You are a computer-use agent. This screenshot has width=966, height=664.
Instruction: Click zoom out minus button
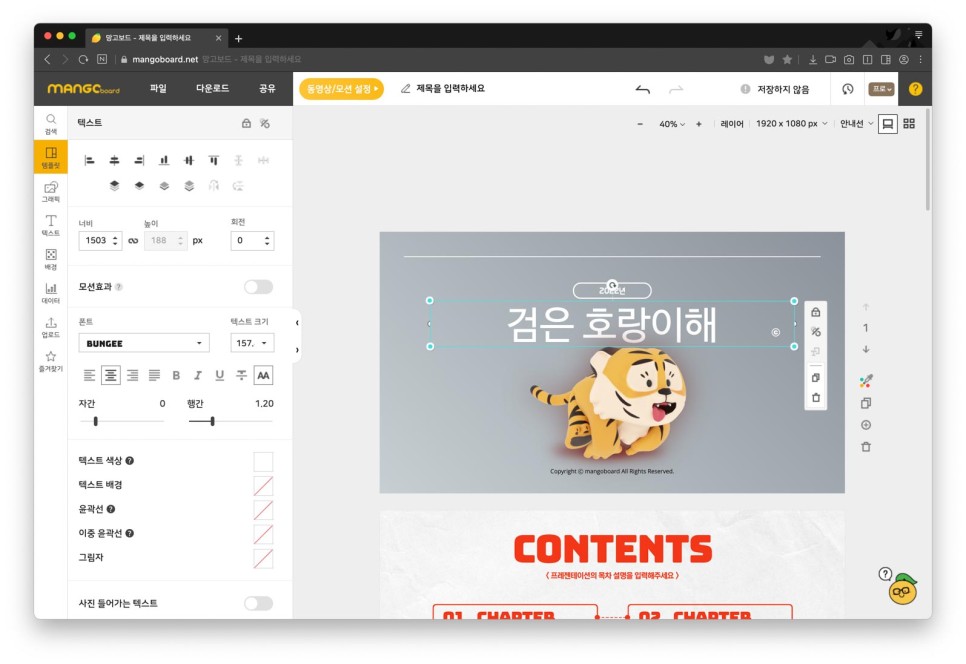640,124
